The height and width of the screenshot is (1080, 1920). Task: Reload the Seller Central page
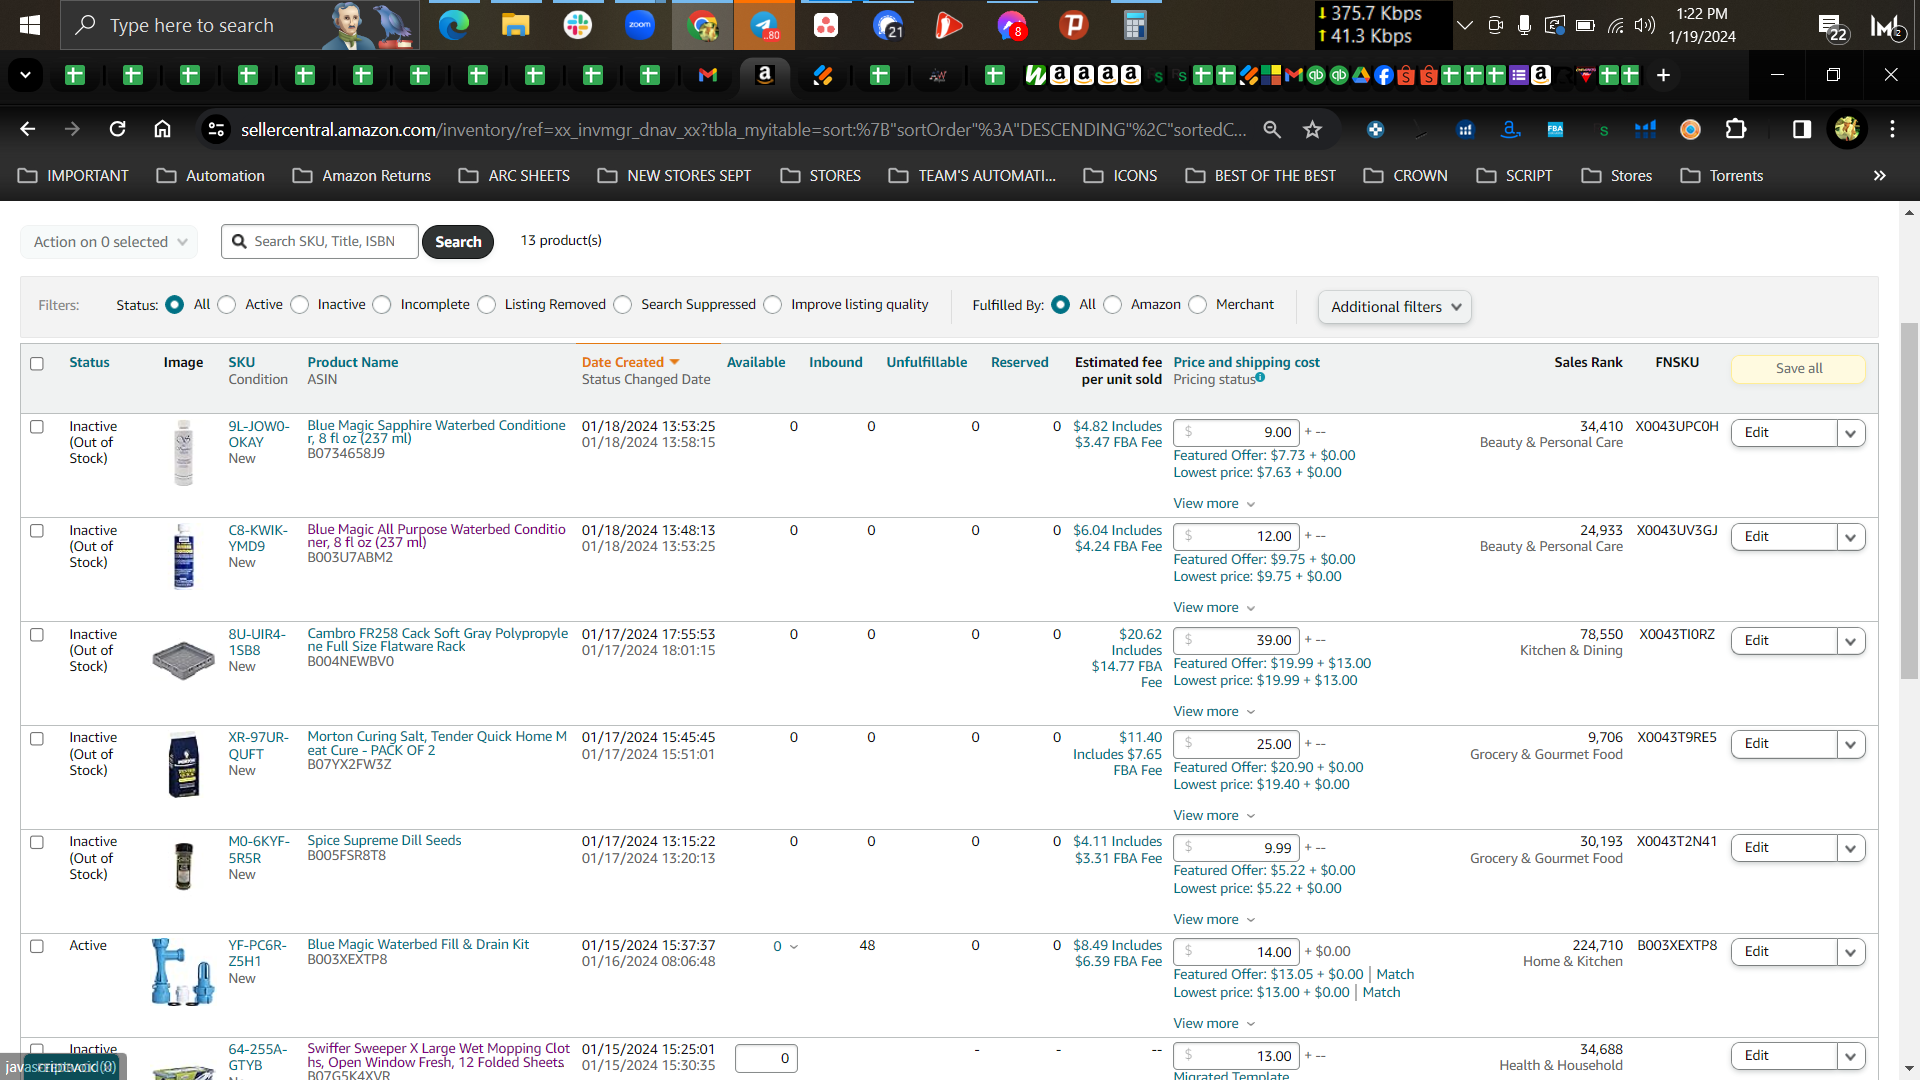(118, 129)
